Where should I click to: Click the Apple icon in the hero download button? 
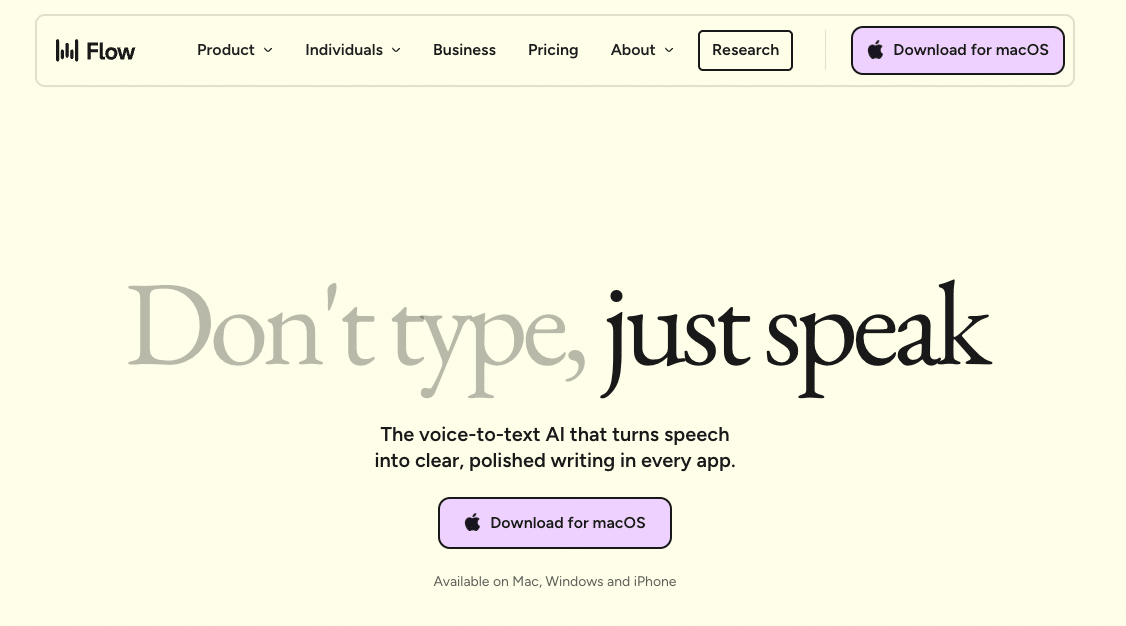pos(473,523)
